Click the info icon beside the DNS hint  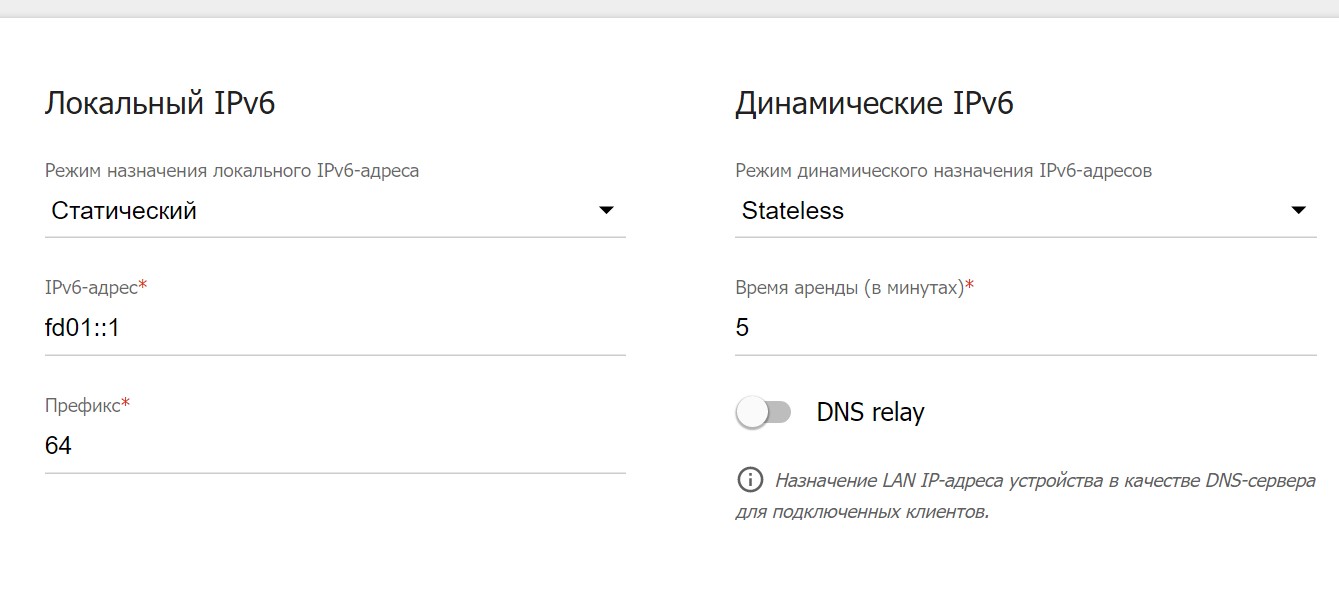click(749, 480)
